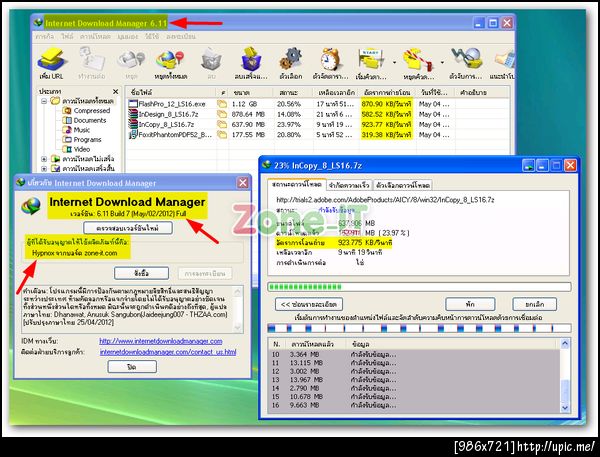The width and height of the screenshot is (600, 457).
Task: Click the queue folder icon in FoxitPhantomPDF52 row
Action: (222, 134)
